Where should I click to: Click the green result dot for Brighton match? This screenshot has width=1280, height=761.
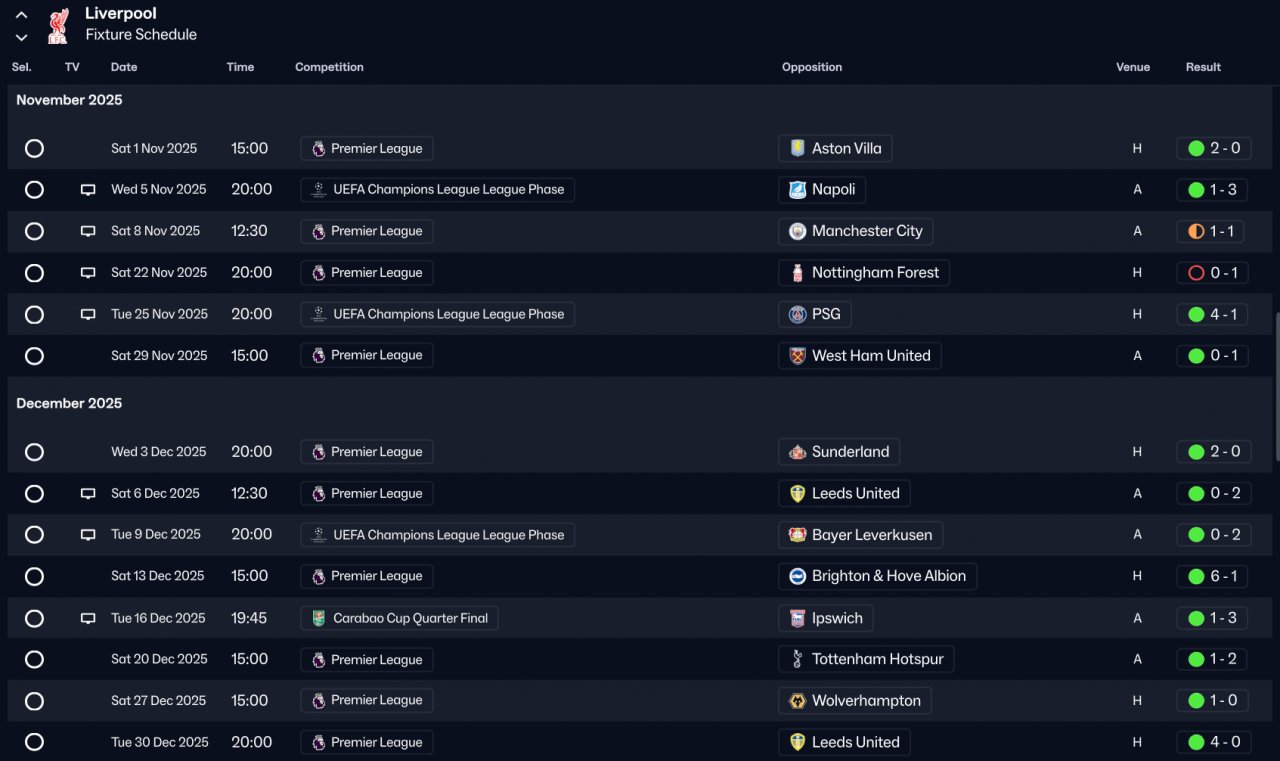click(x=1196, y=577)
